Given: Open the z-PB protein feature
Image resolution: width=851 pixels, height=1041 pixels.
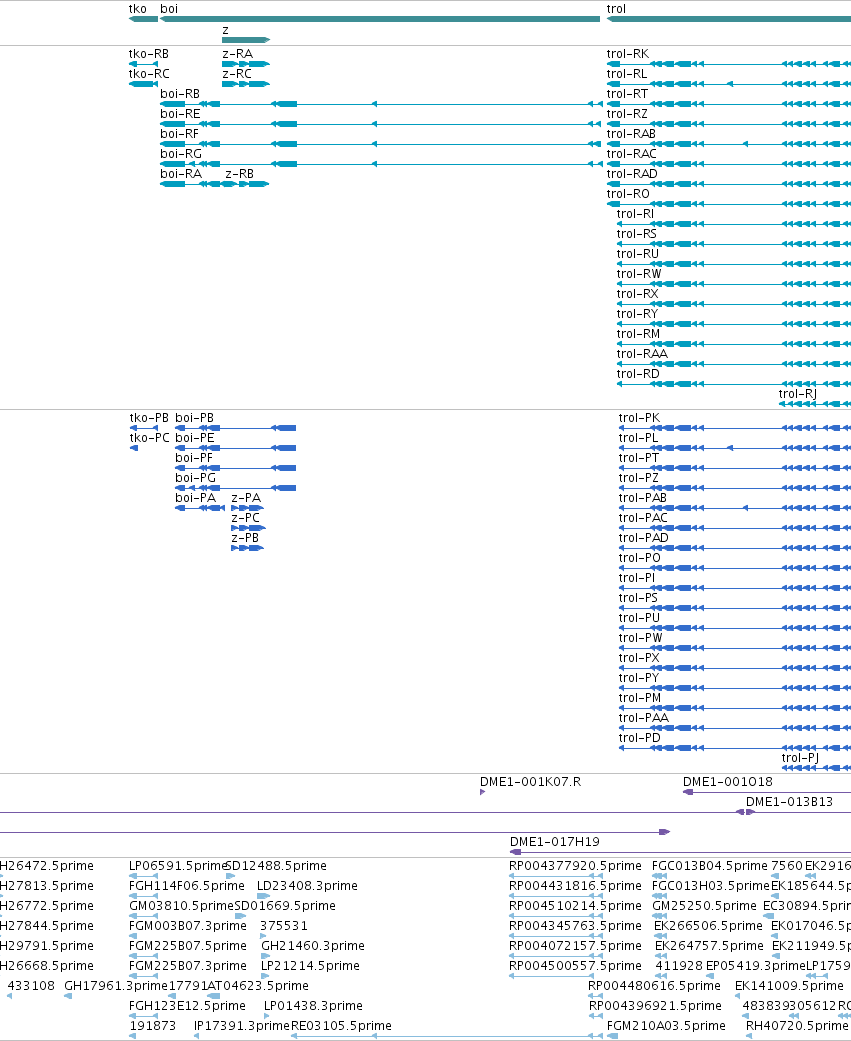Looking at the screenshot, I should (x=245, y=537).
